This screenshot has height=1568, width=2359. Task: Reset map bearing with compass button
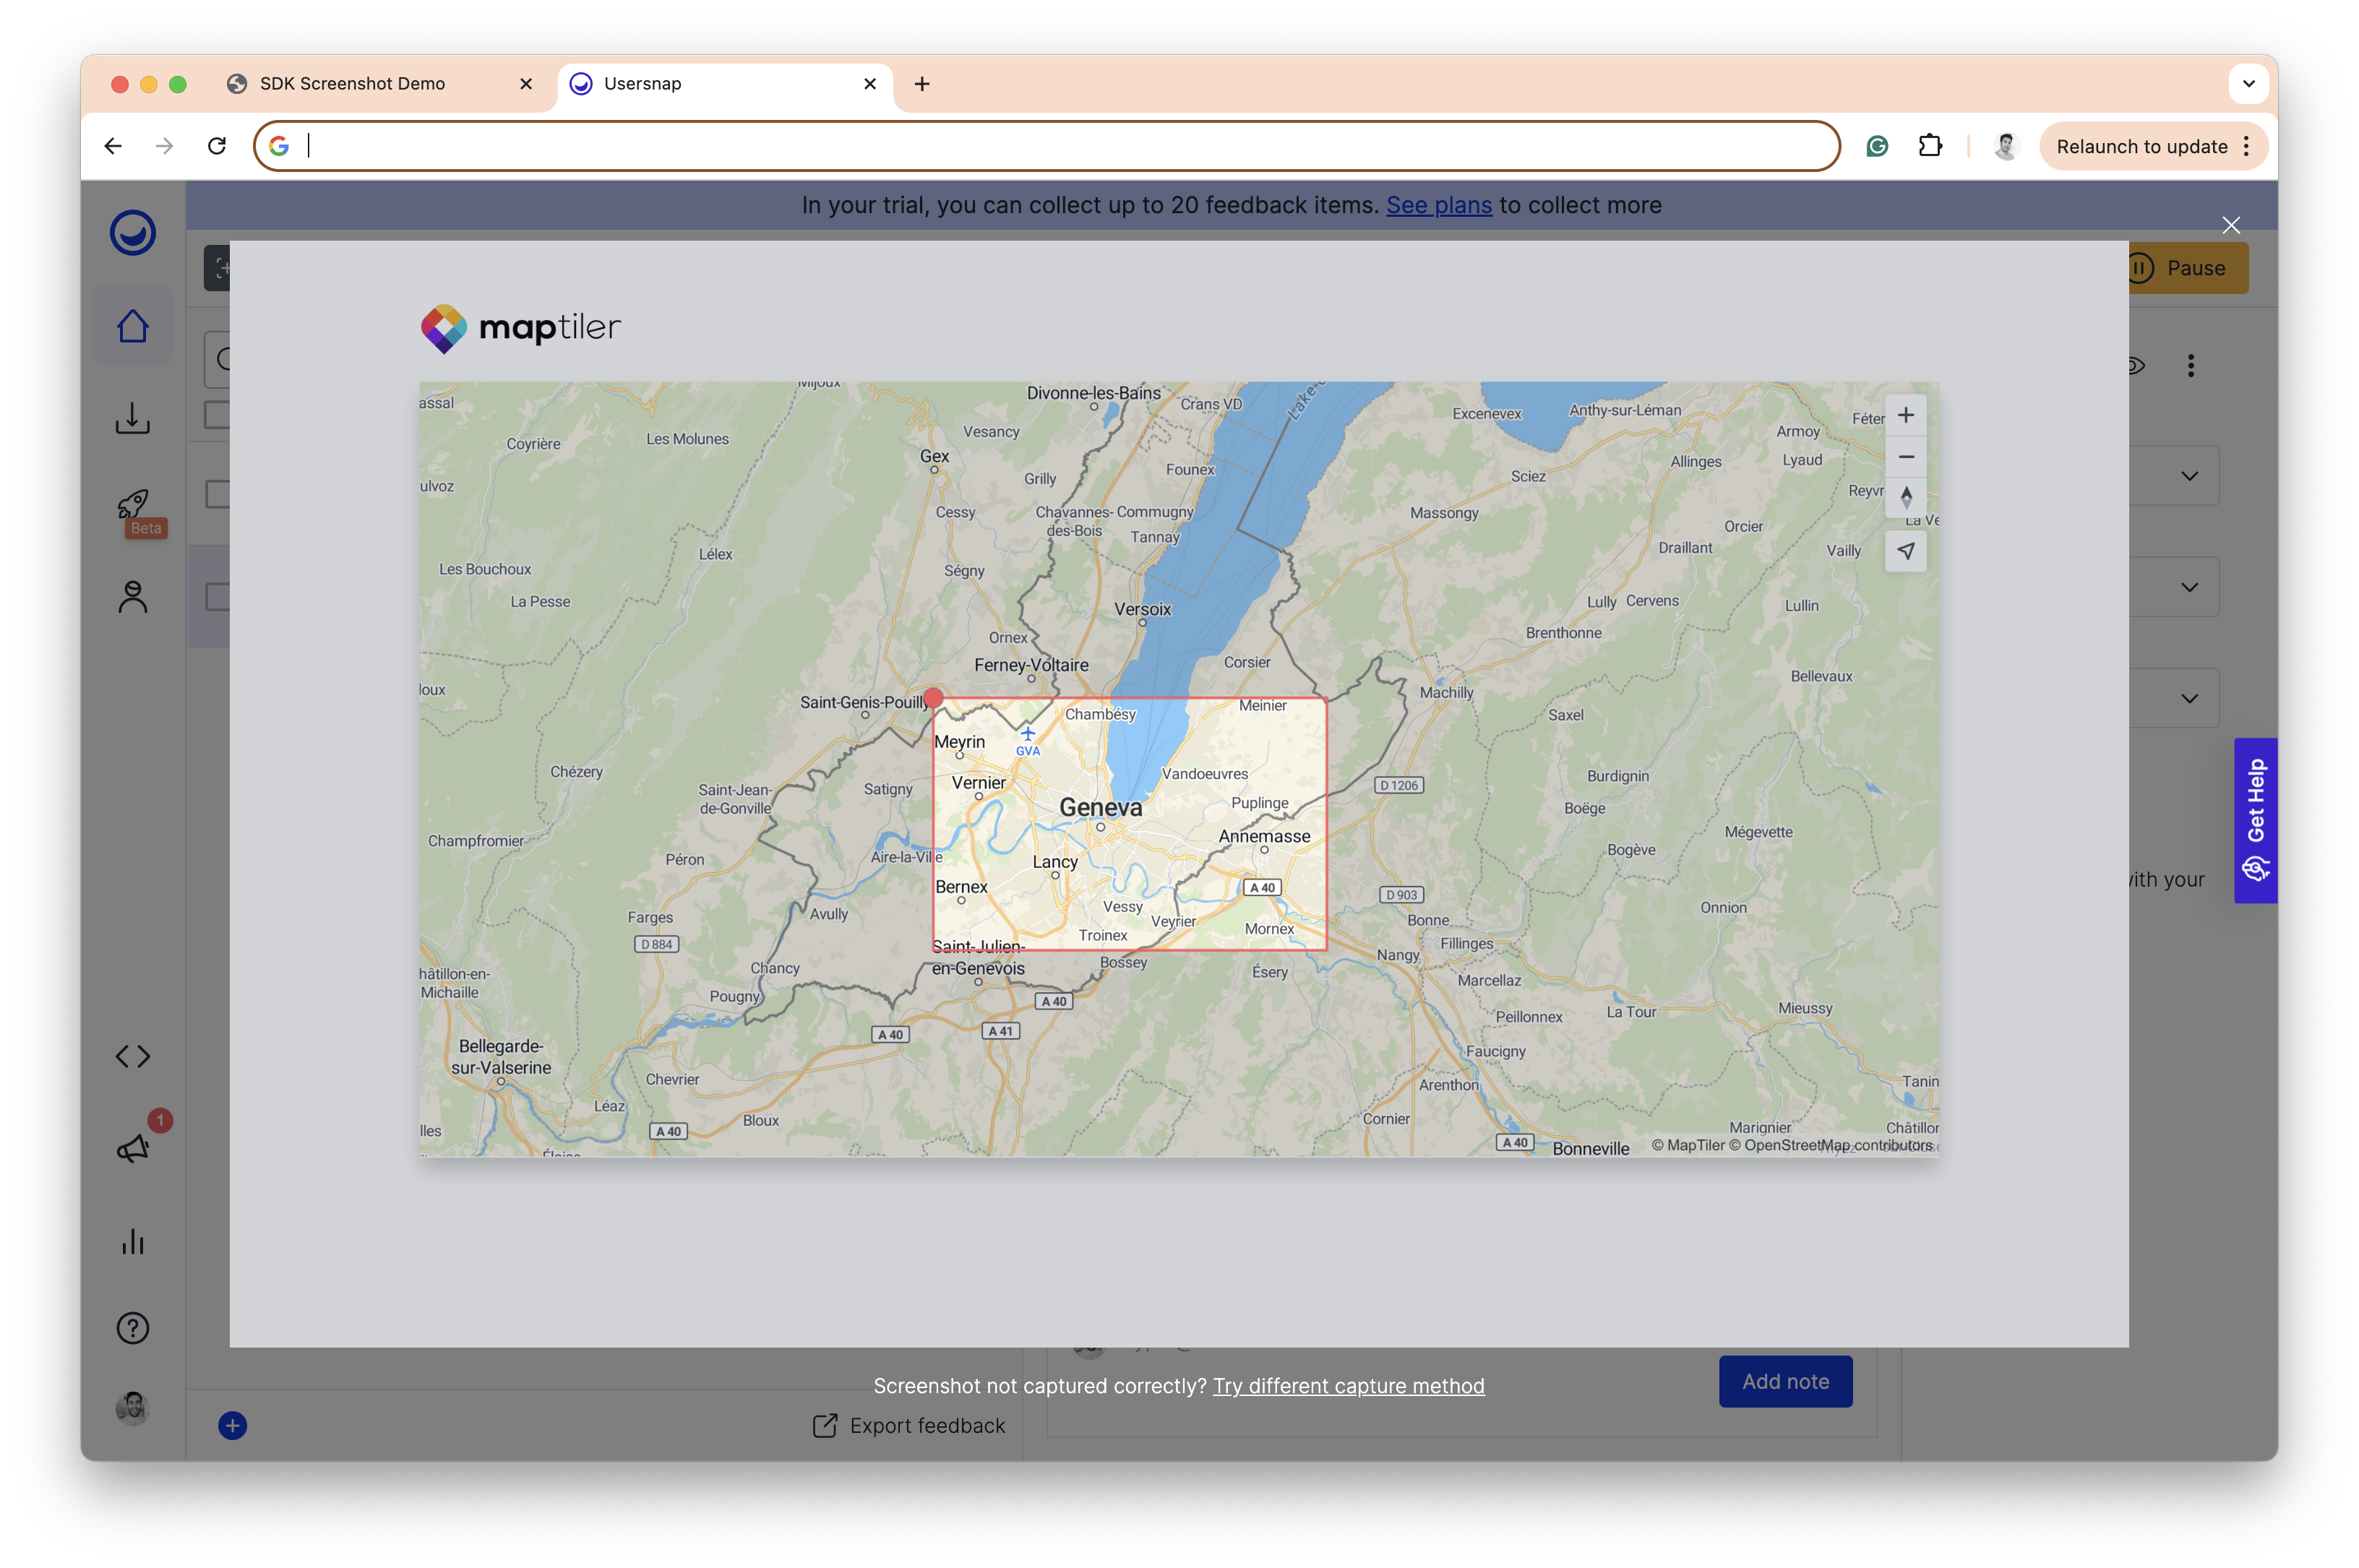tap(1906, 498)
